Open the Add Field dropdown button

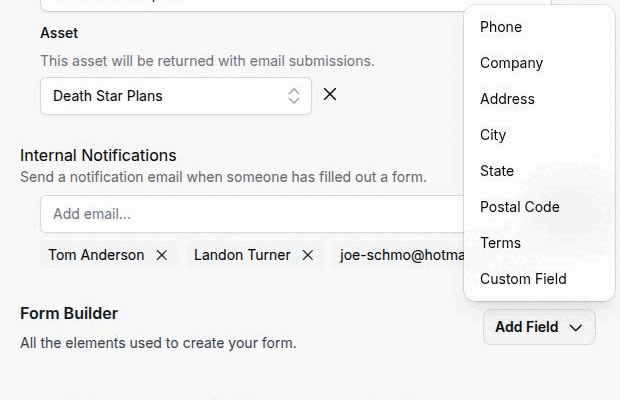(539, 327)
